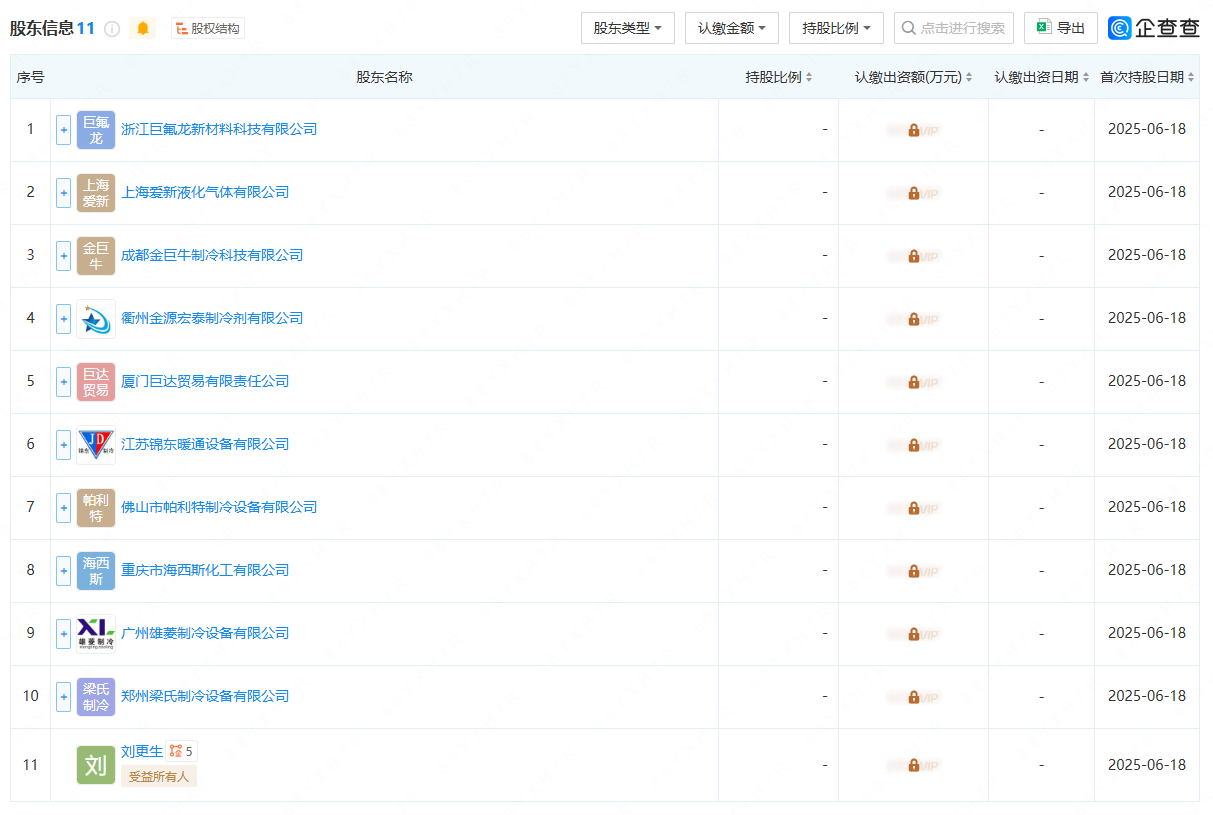Click the info icon beside 股东信息 11
This screenshot has height=815, width=1213.
112,29
